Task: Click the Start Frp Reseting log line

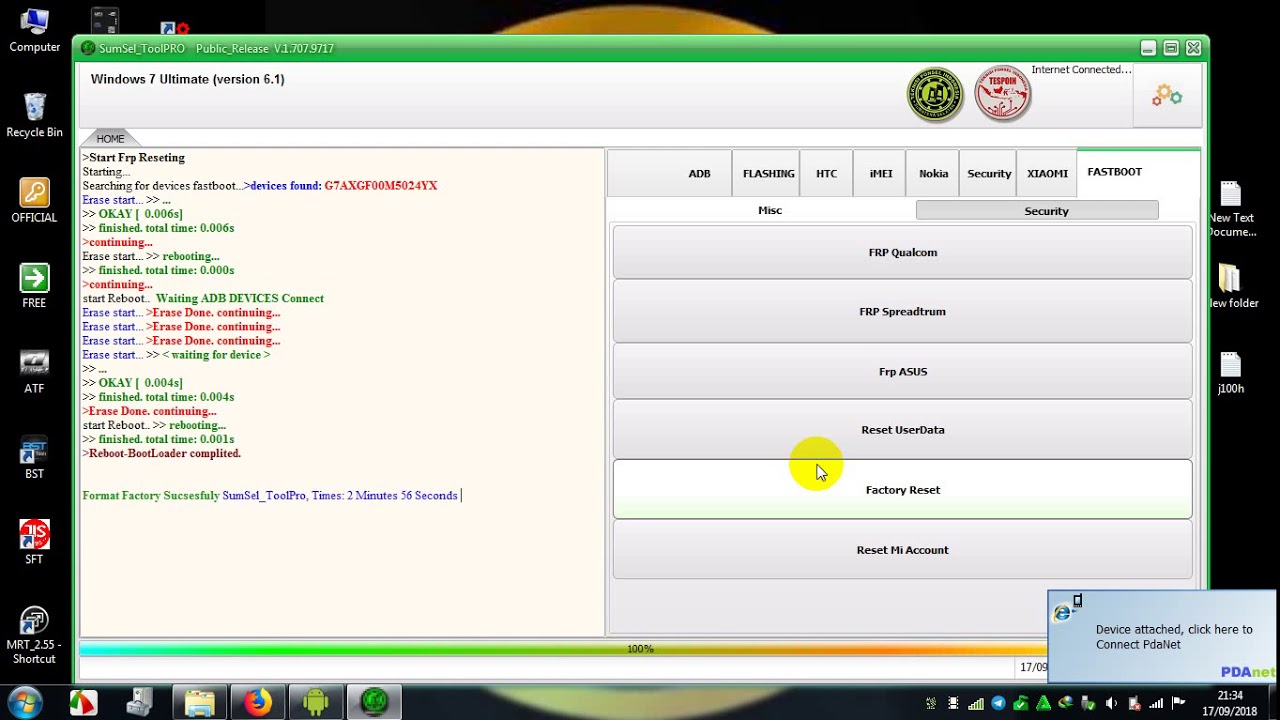Action: [134, 158]
